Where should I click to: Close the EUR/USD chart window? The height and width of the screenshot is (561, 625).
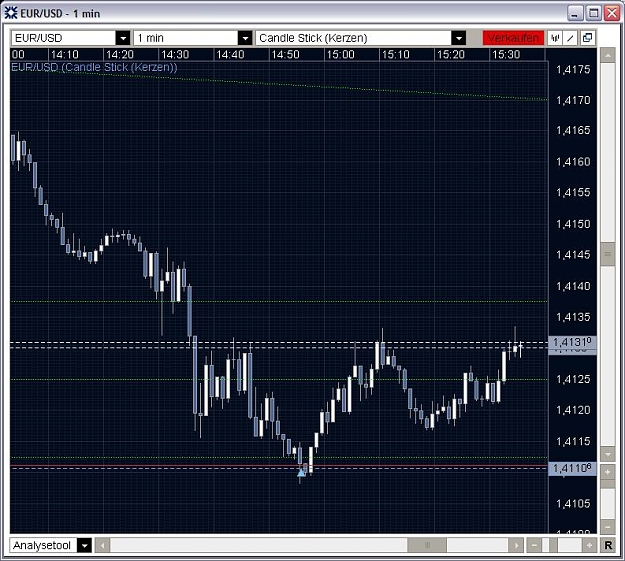[612, 13]
